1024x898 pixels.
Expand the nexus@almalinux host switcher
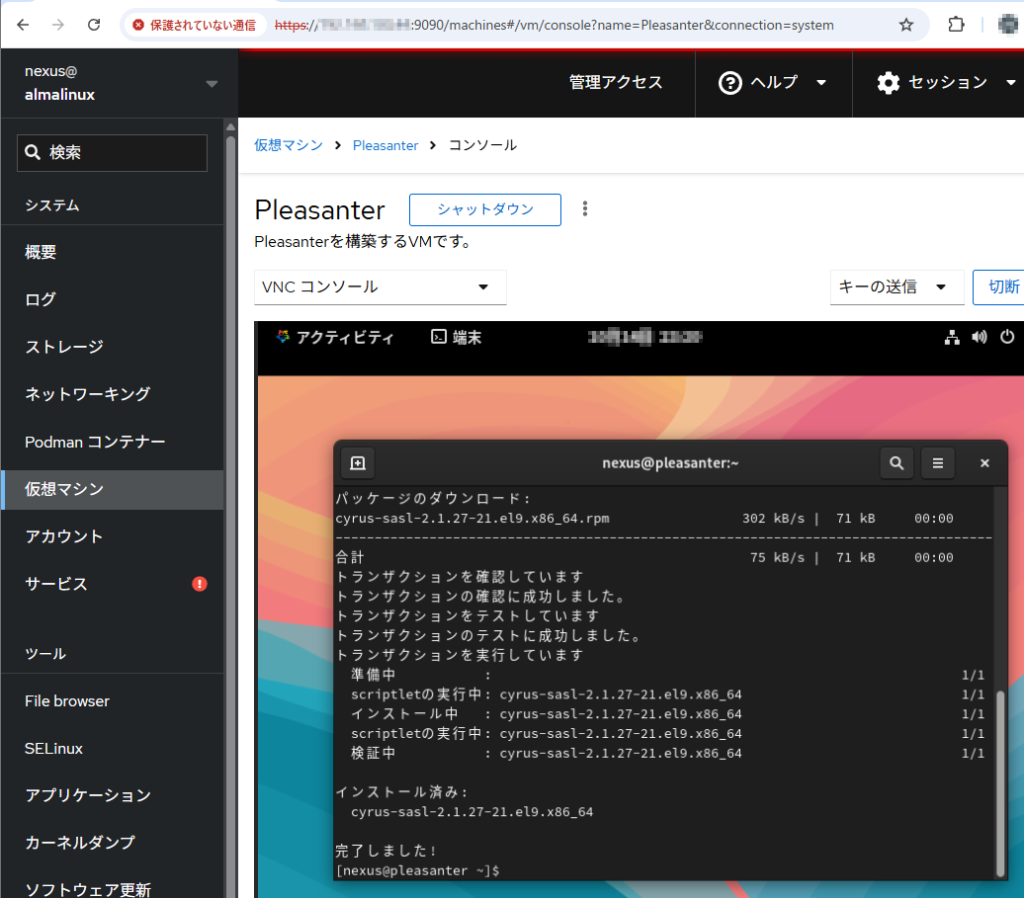click(x=211, y=84)
